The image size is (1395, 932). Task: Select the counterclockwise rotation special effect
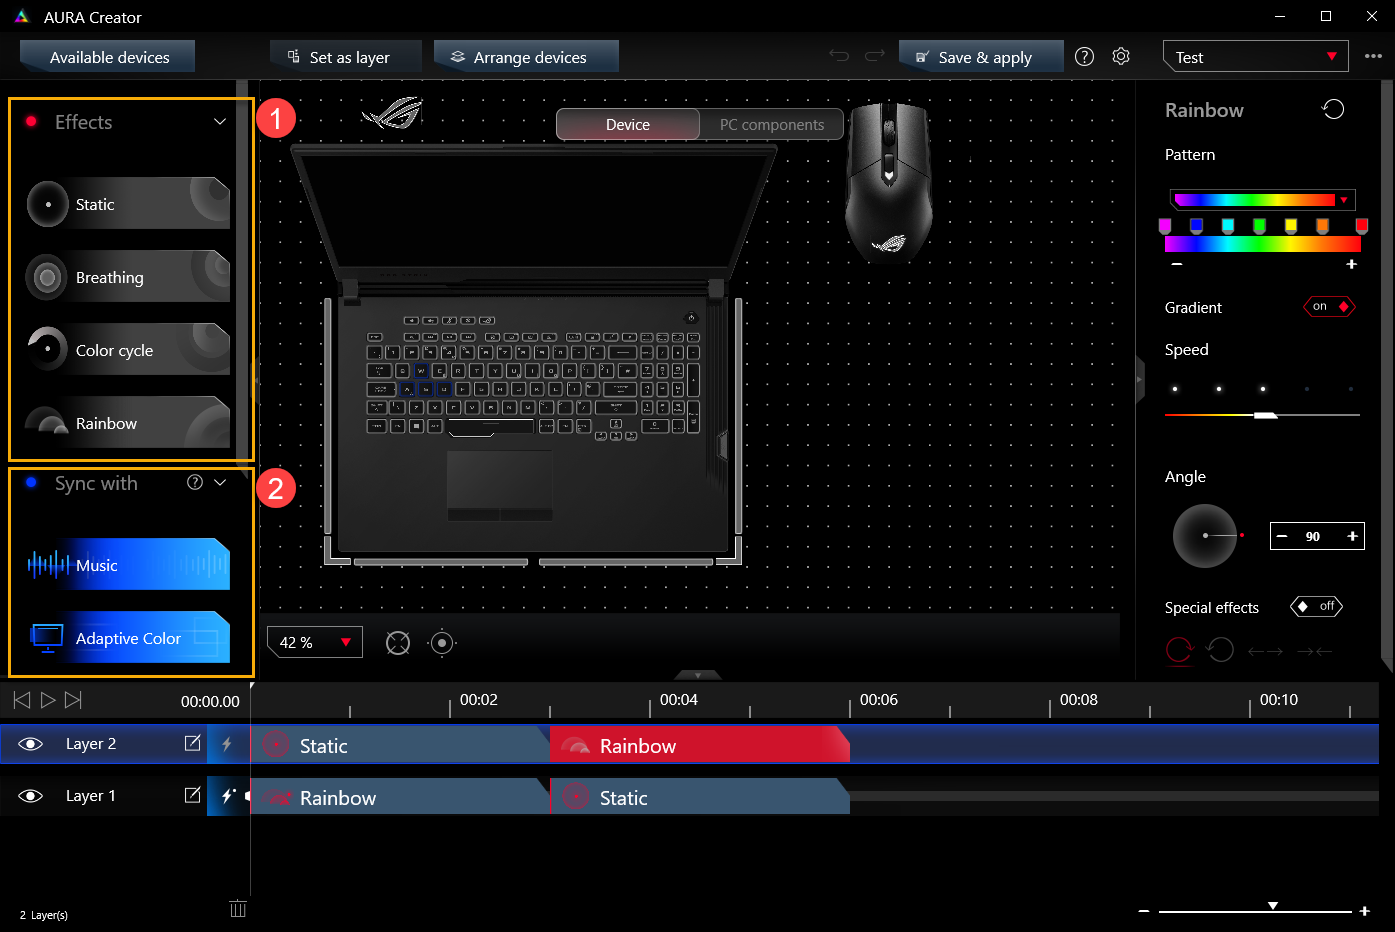tap(1220, 650)
